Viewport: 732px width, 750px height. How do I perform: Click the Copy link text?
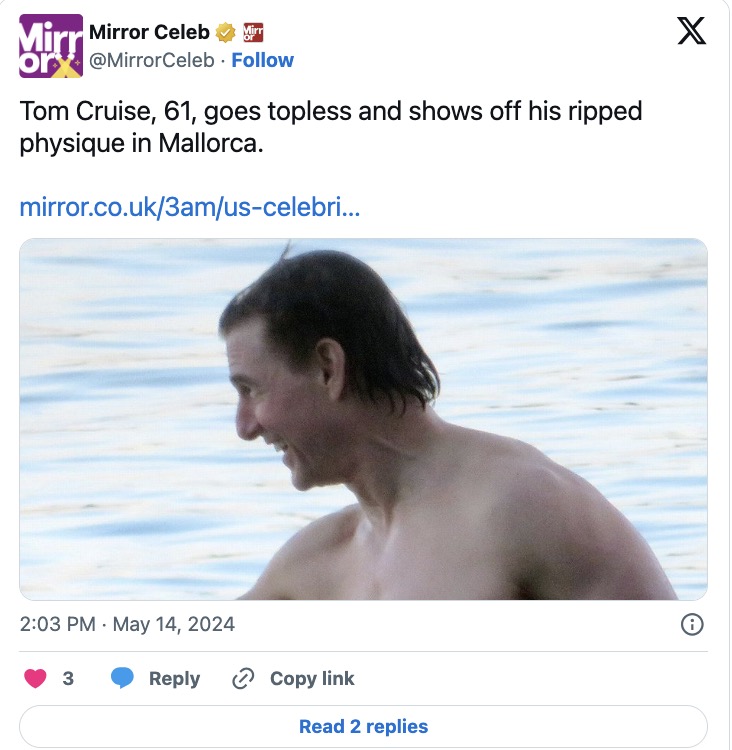pyautogui.click(x=312, y=678)
